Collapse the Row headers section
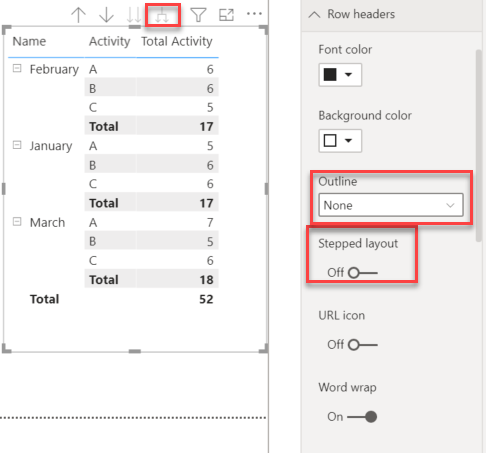Image resolution: width=486 pixels, height=453 pixels. tap(314, 14)
